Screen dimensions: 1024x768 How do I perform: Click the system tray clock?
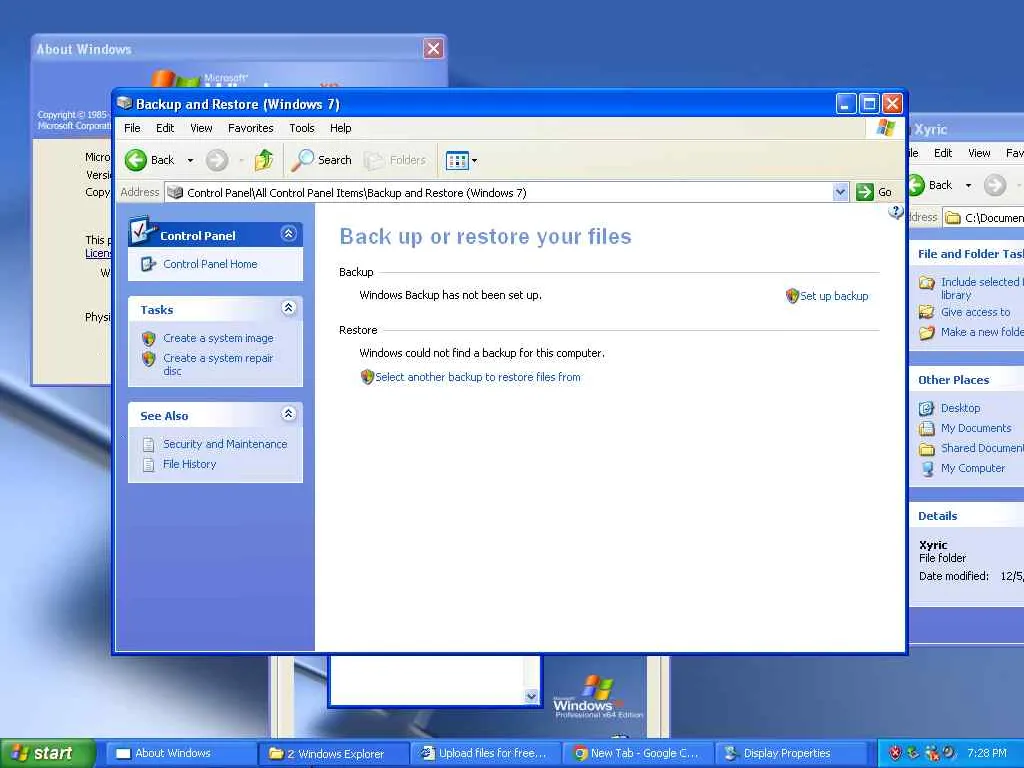pos(987,753)
